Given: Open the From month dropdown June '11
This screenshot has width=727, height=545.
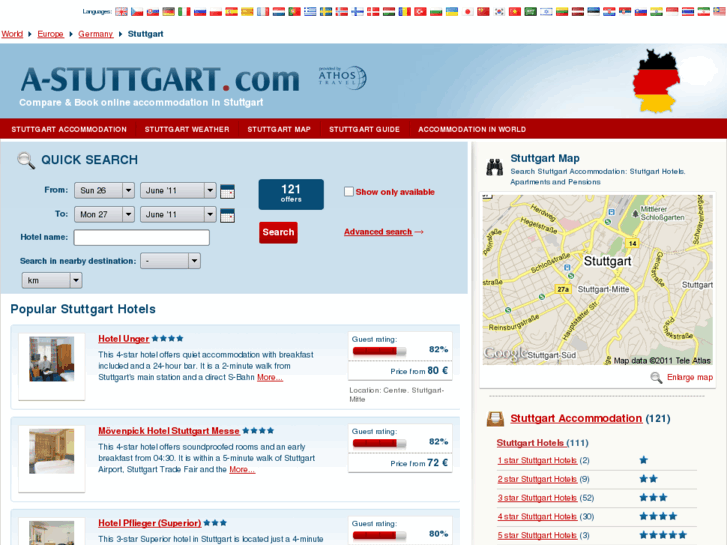Looking at the screenshot, I should (178, 190).
